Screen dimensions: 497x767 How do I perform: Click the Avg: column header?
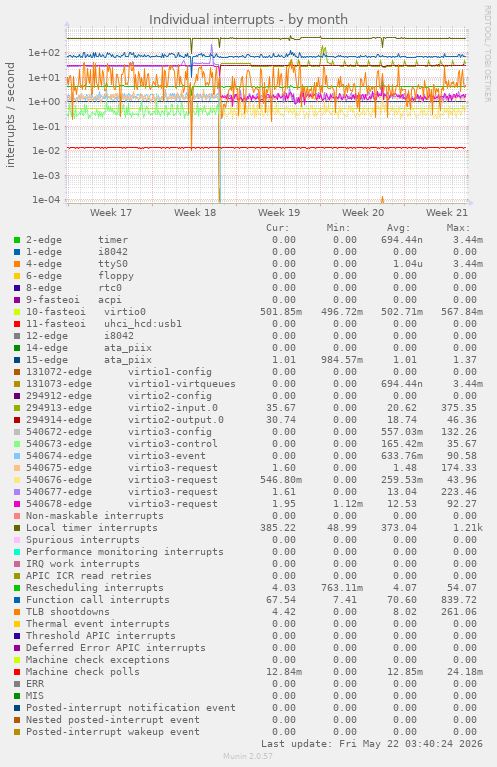pos(398,228)
